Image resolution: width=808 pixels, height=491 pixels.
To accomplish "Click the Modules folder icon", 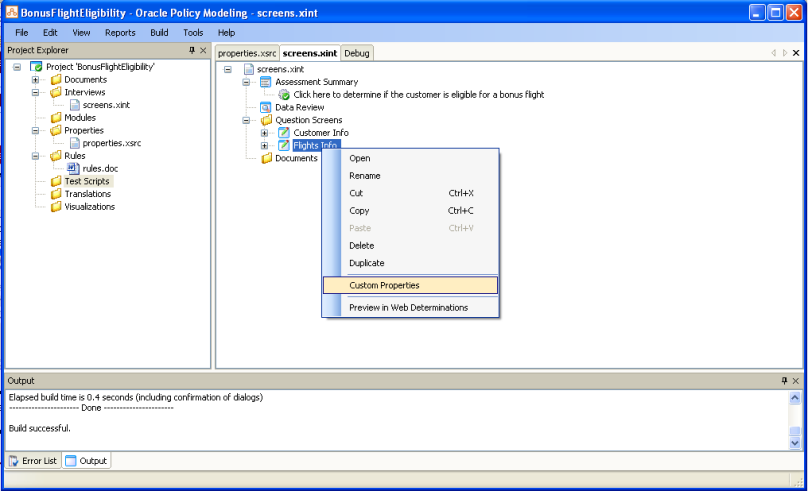I will pyautogui.click(x=56, y=117).
